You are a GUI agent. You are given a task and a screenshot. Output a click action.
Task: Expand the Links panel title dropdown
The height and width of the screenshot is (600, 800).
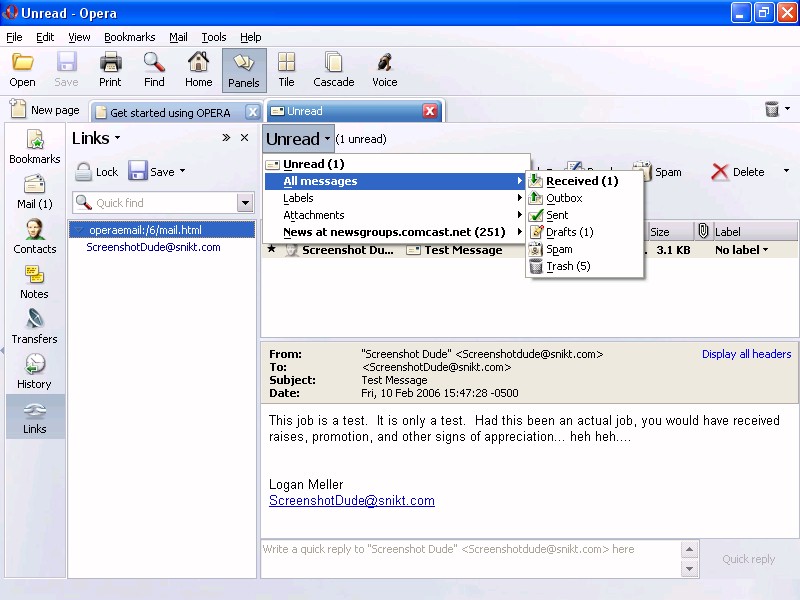point(96,138)
